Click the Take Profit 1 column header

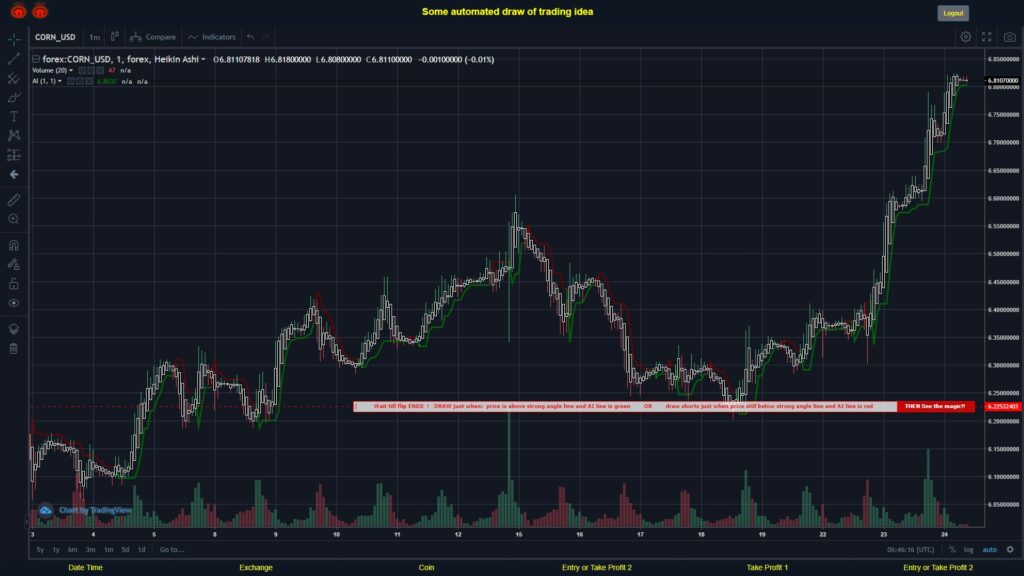[767, 568]
